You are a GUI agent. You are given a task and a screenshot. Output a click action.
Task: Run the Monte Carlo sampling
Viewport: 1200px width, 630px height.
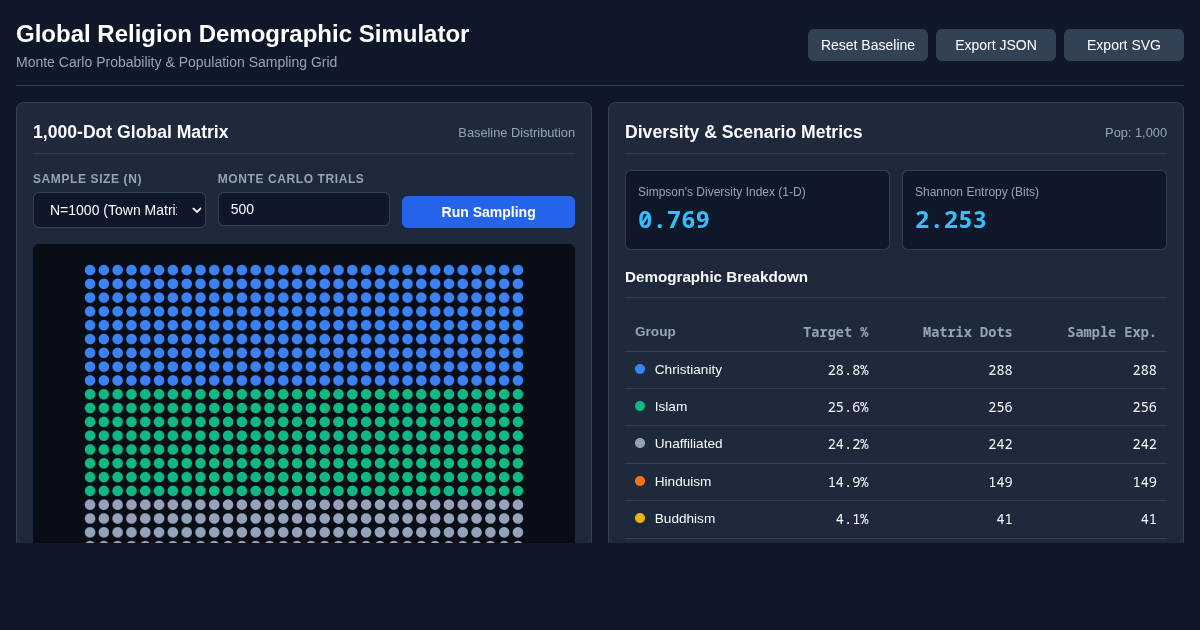click(x=488, y=212)
